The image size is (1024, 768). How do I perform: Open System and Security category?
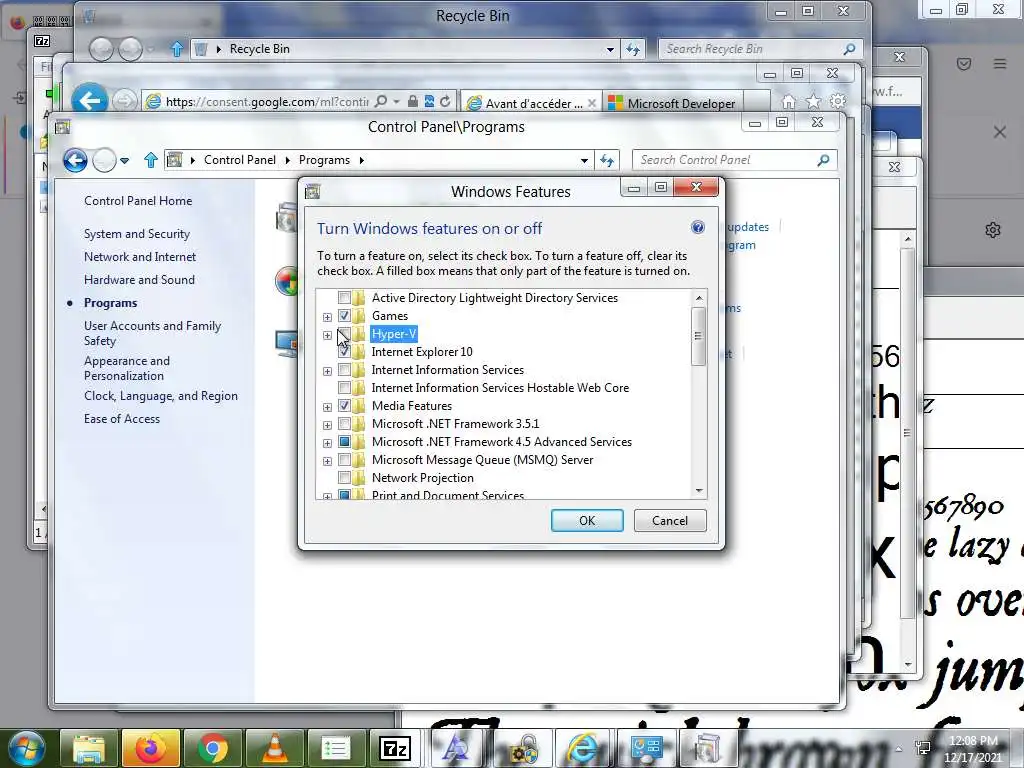[136, 234]
